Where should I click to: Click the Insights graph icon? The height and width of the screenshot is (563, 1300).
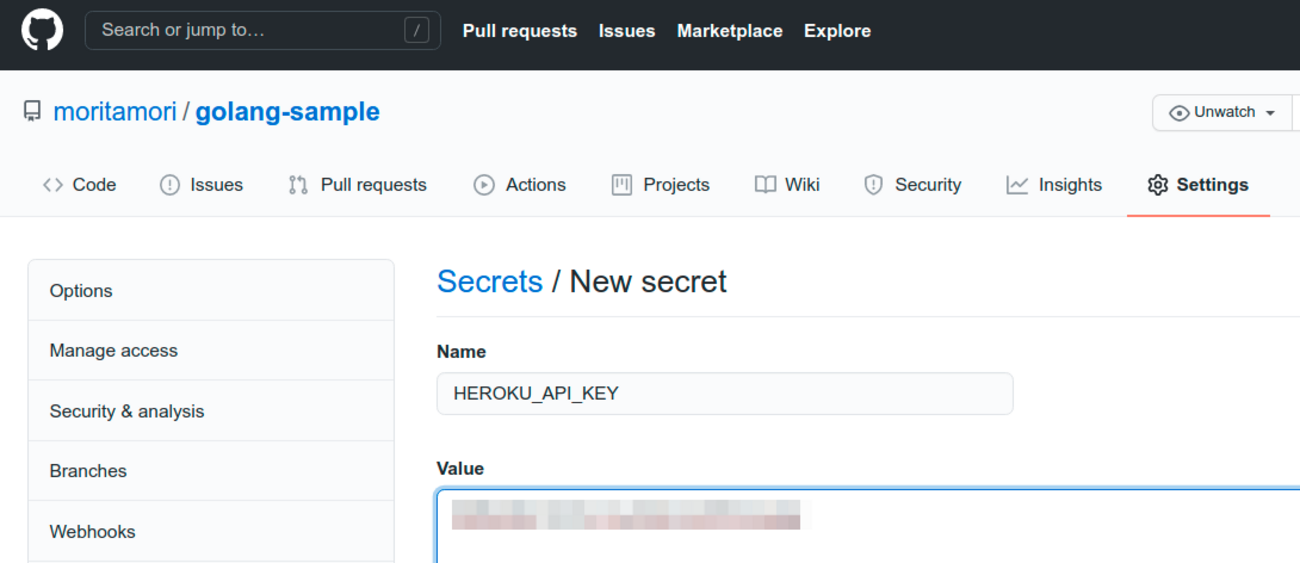coord(1017,185)
